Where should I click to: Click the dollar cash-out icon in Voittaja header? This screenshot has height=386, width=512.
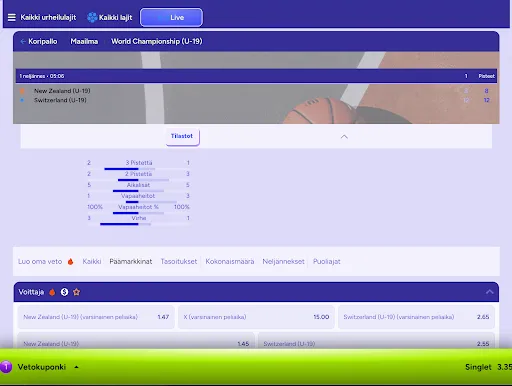click(x=64, y=292)
